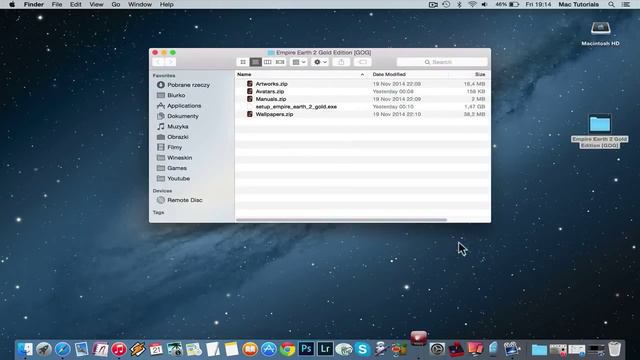Image resolution: width=640 pixels, height=360 pixels.
Task: Open Safari from the Dock
Action: 62,349
